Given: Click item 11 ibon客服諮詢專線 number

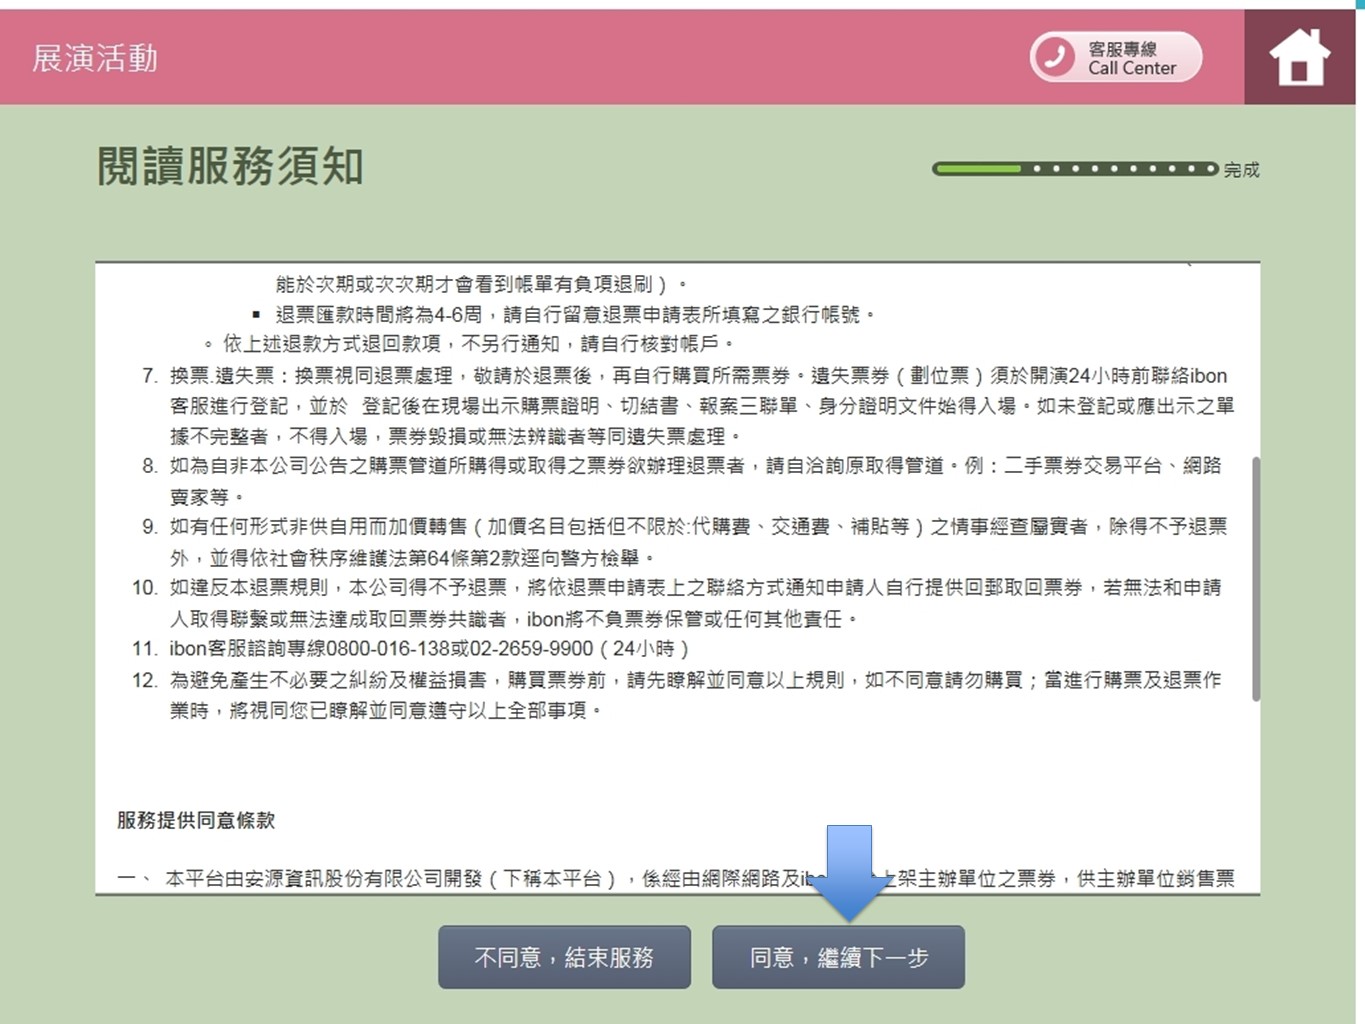Looking at the screenshot, I should coord(428,648).
